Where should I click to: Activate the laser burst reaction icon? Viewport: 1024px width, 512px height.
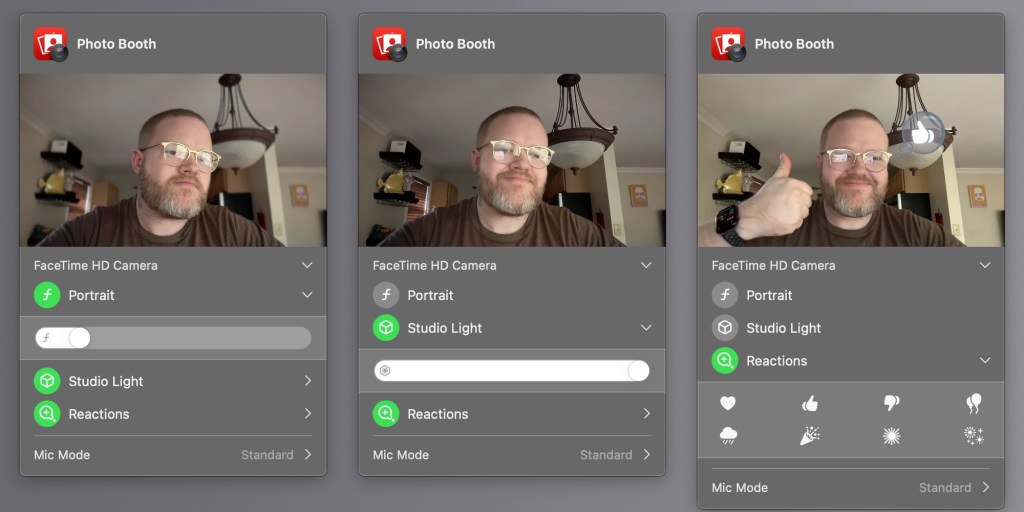[x=891, y=436]
